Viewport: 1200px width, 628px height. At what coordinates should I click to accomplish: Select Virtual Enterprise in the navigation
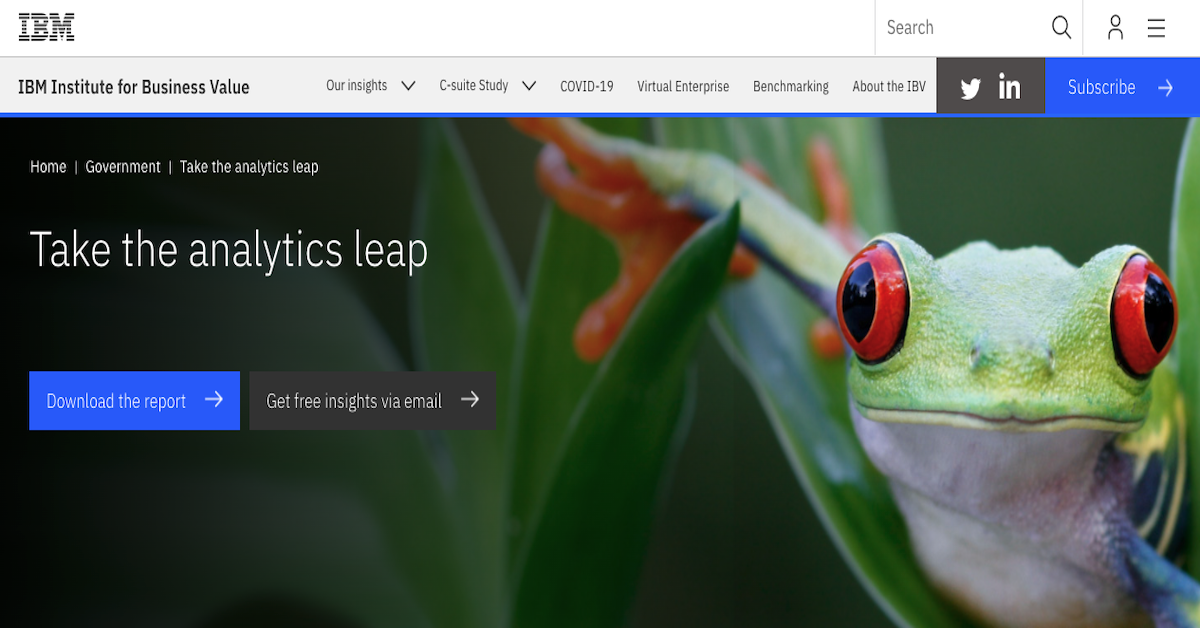point(683,87)
